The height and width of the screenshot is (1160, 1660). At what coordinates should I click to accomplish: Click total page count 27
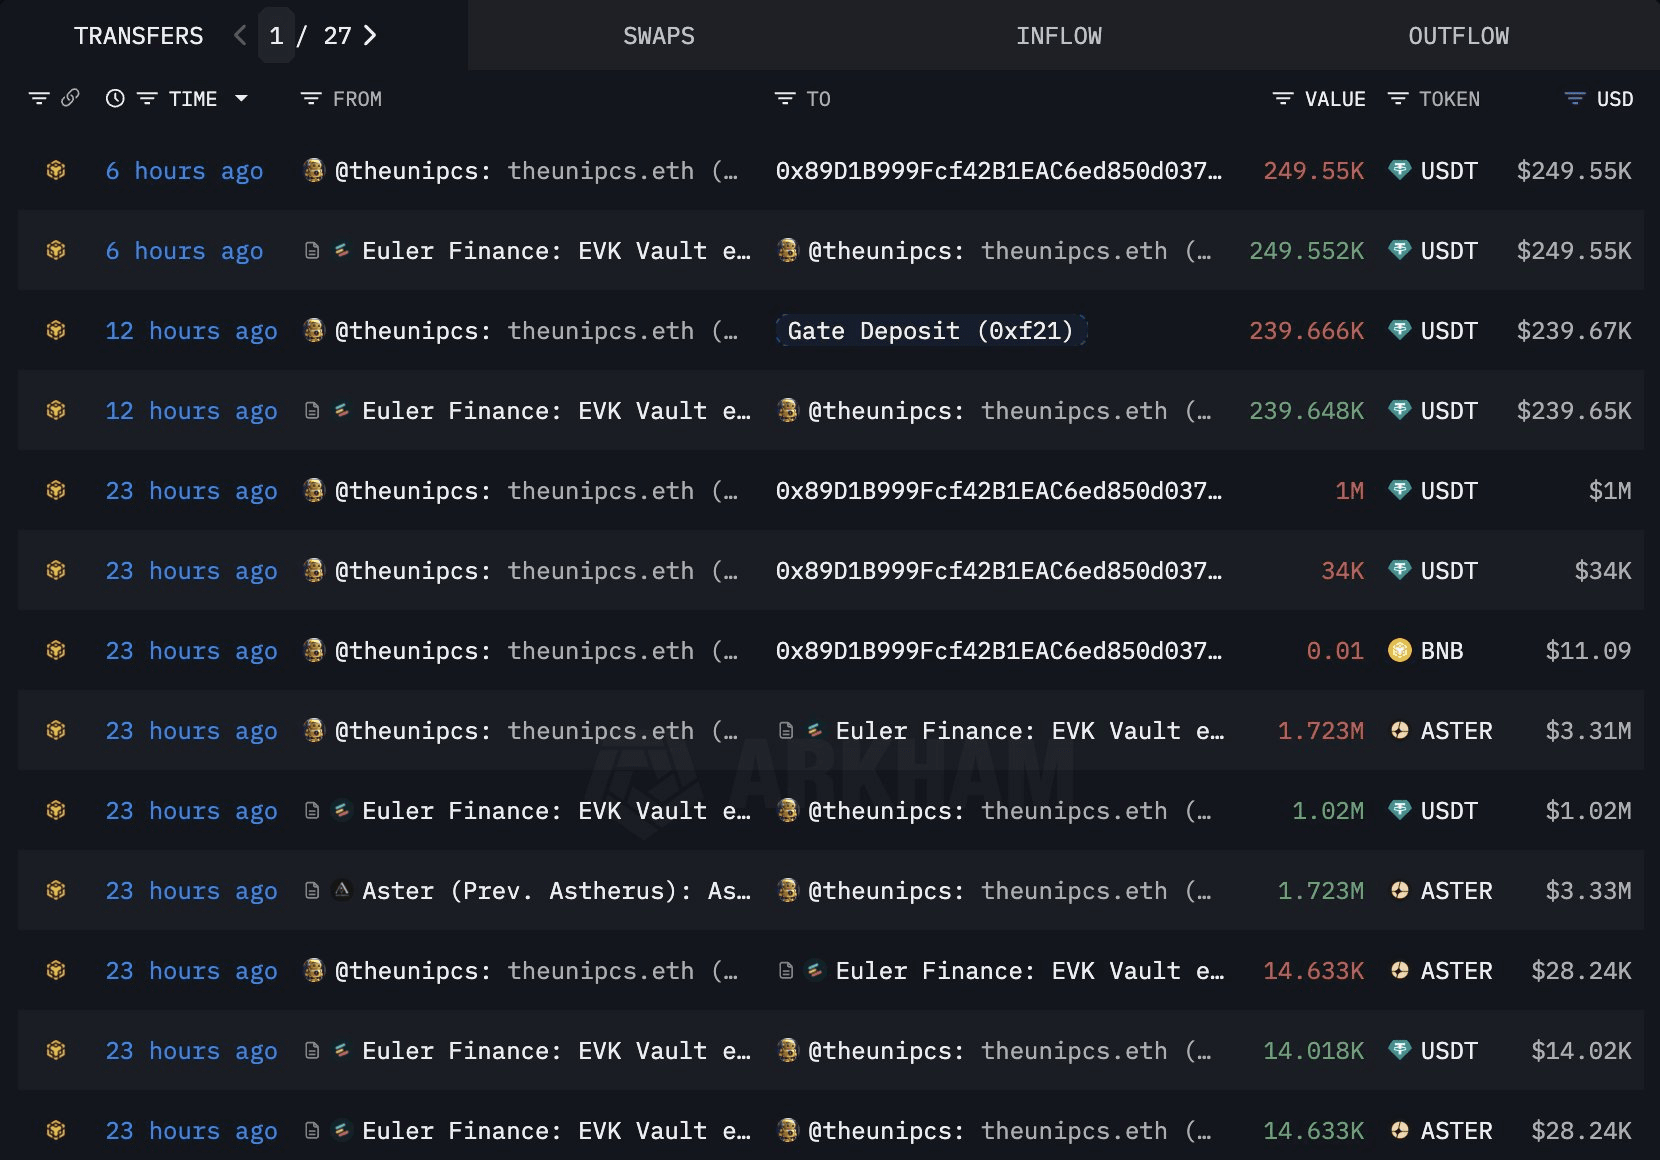point(337,36)
